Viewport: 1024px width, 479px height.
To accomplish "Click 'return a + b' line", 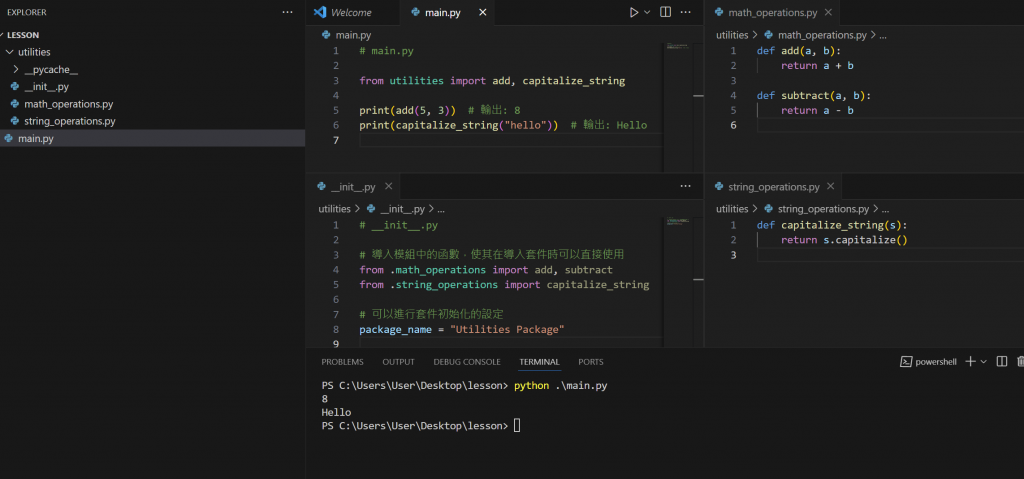I will click(x=817, y=65).
